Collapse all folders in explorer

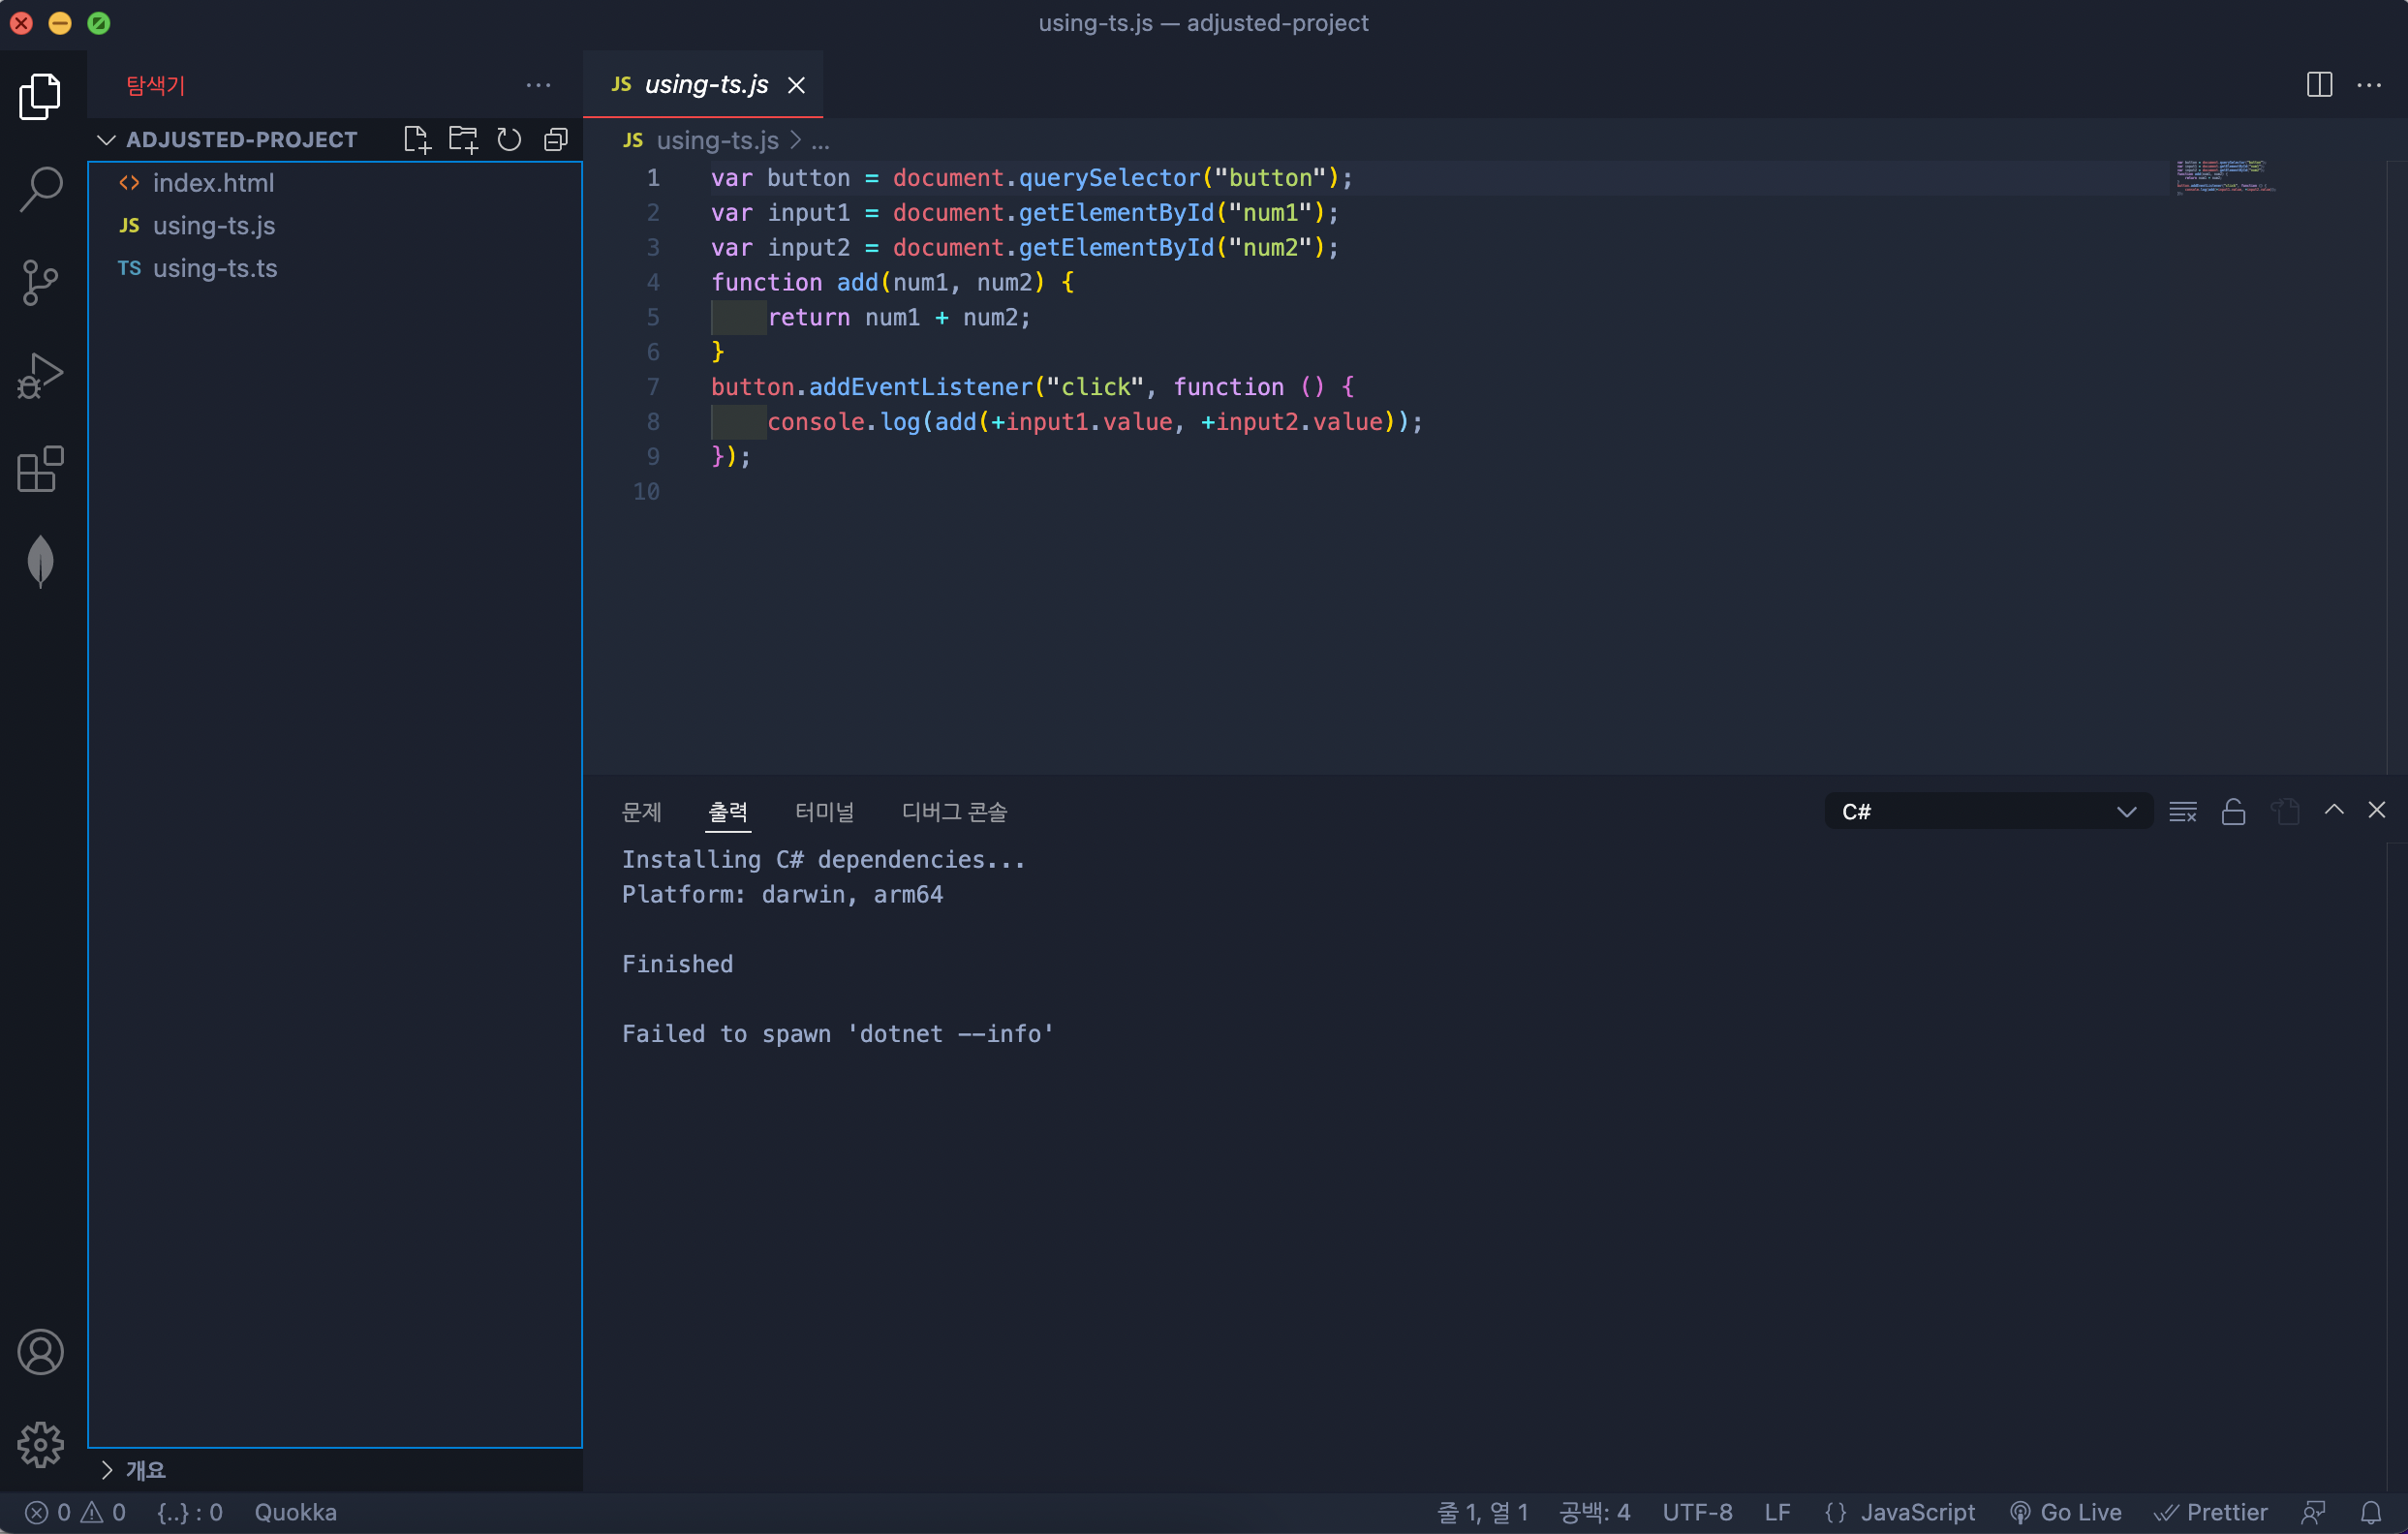point(556,139)
